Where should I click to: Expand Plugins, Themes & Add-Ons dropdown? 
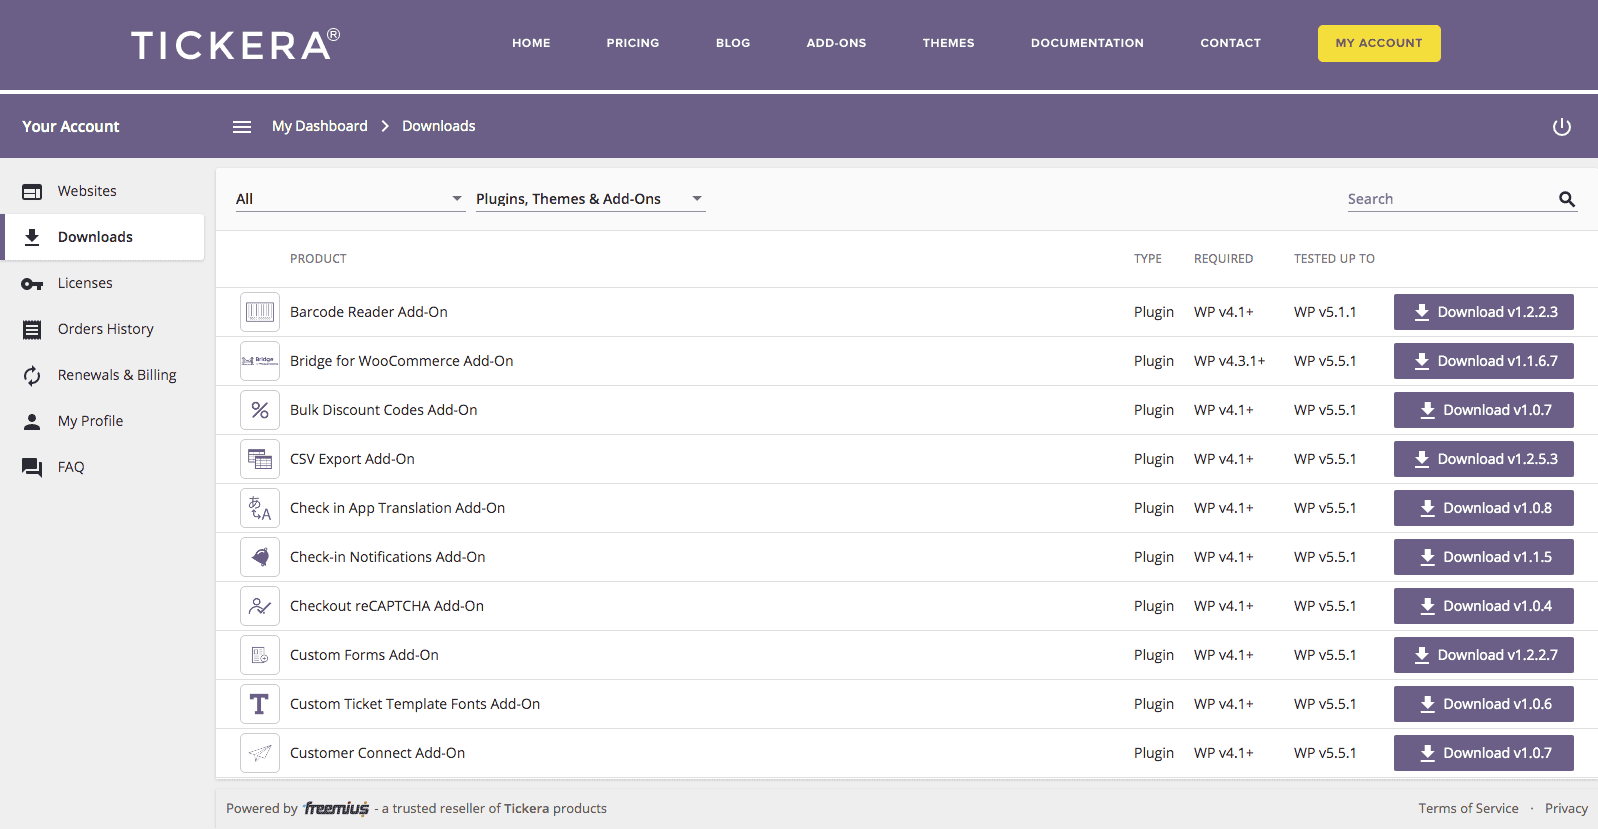click(x=590, y=199)
